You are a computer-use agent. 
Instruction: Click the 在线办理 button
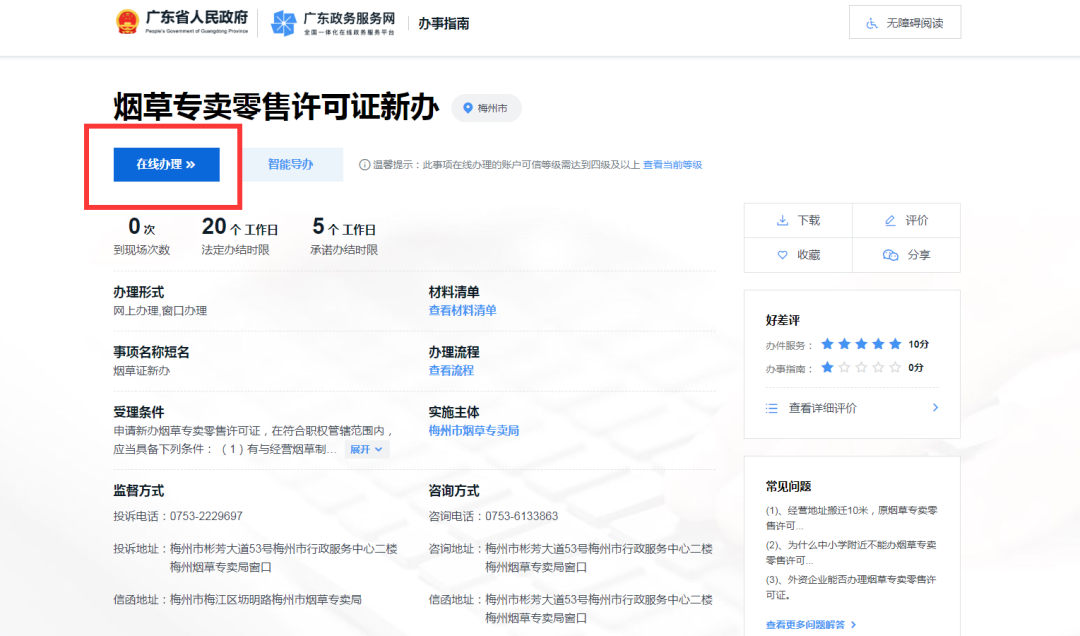167,164
